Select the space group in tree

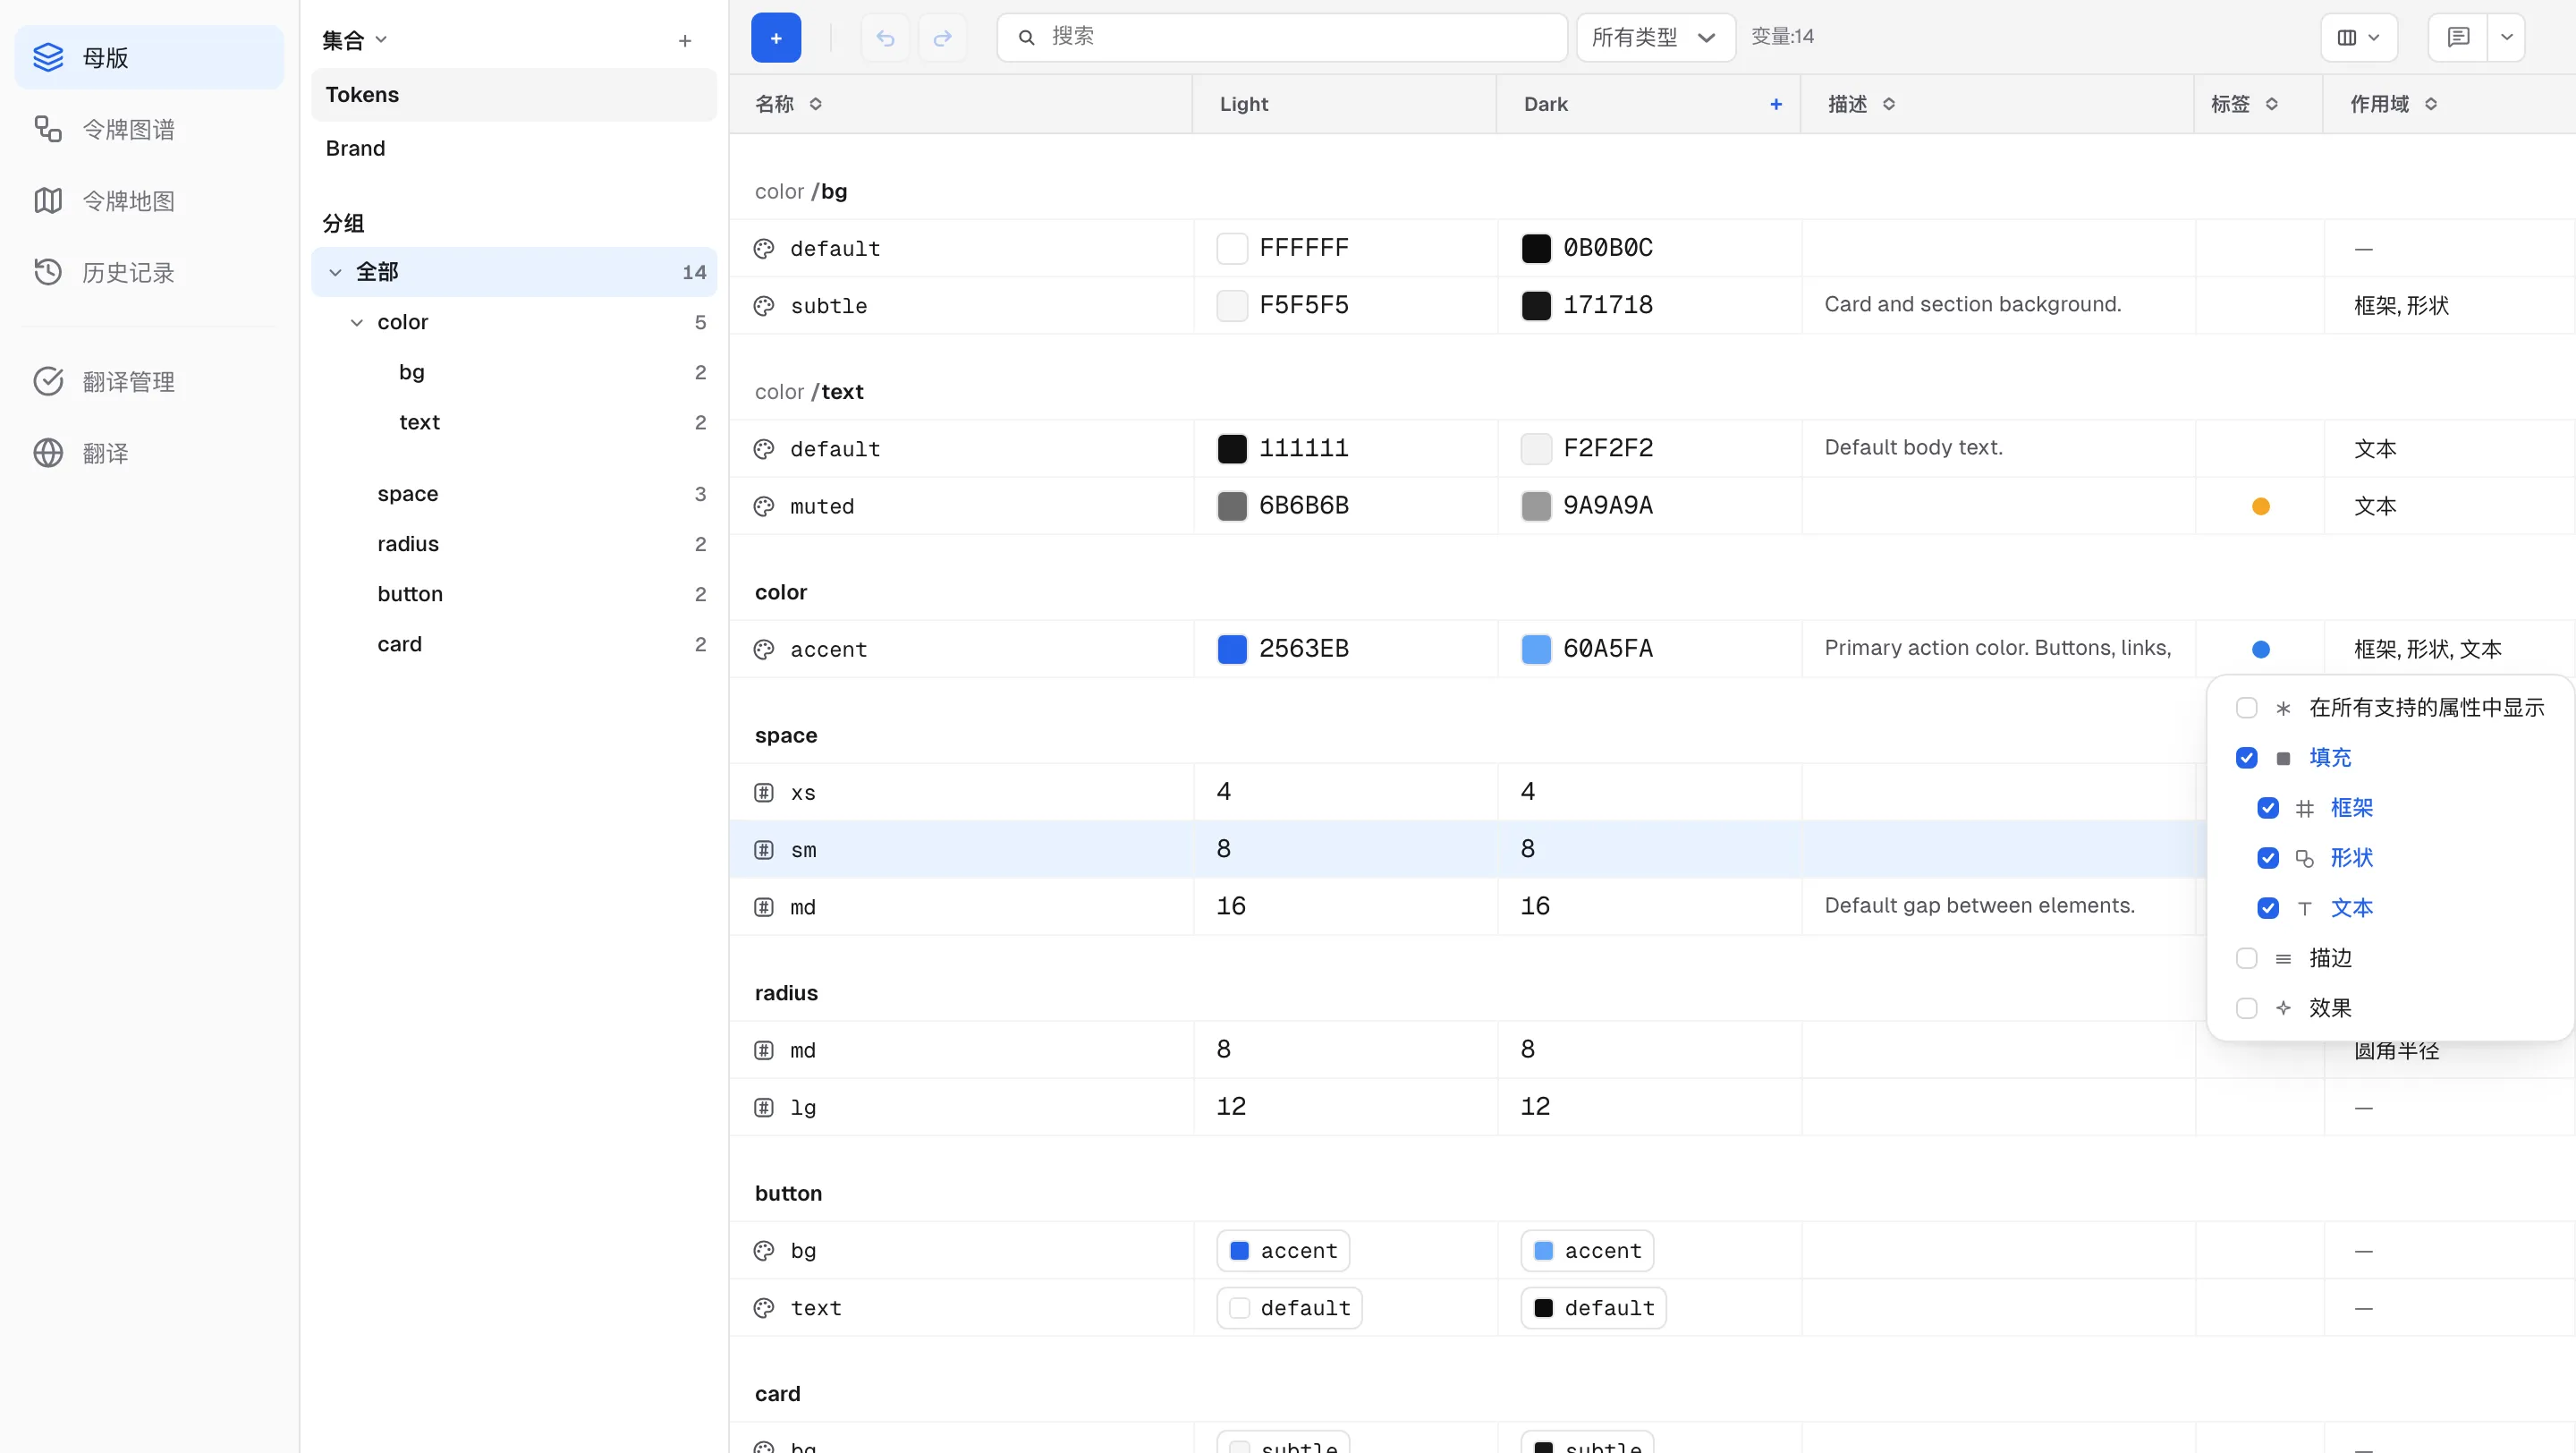[514, 494]
